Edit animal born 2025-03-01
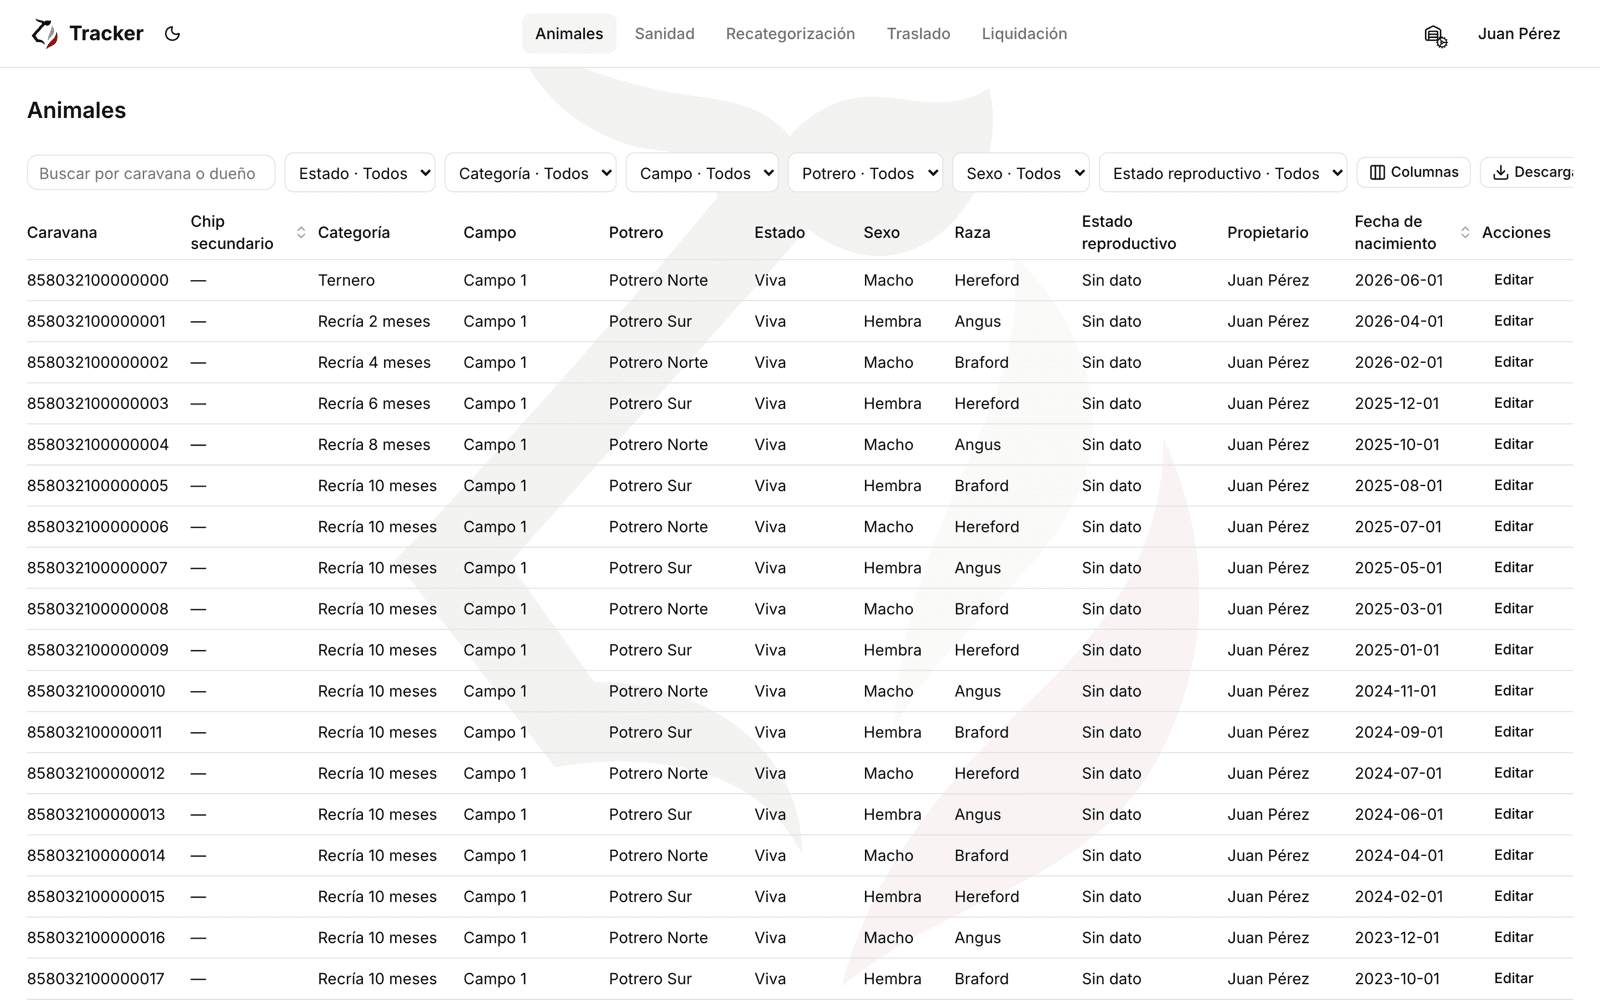1600x1000 pixels. pyautogui.click(x=1513, y=608)
